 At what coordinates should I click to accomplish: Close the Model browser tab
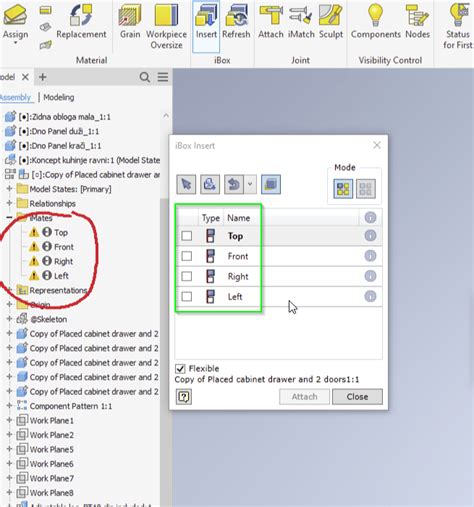[25, 77]
